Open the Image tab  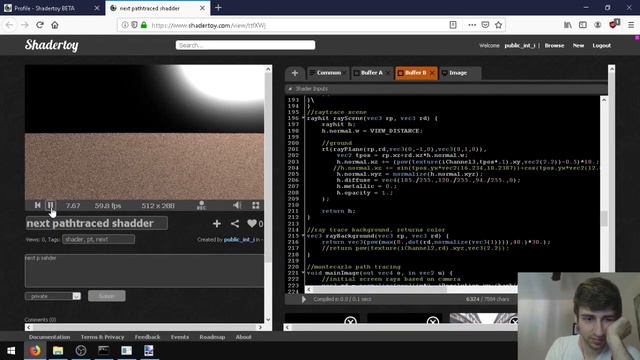tap(458, 73)
